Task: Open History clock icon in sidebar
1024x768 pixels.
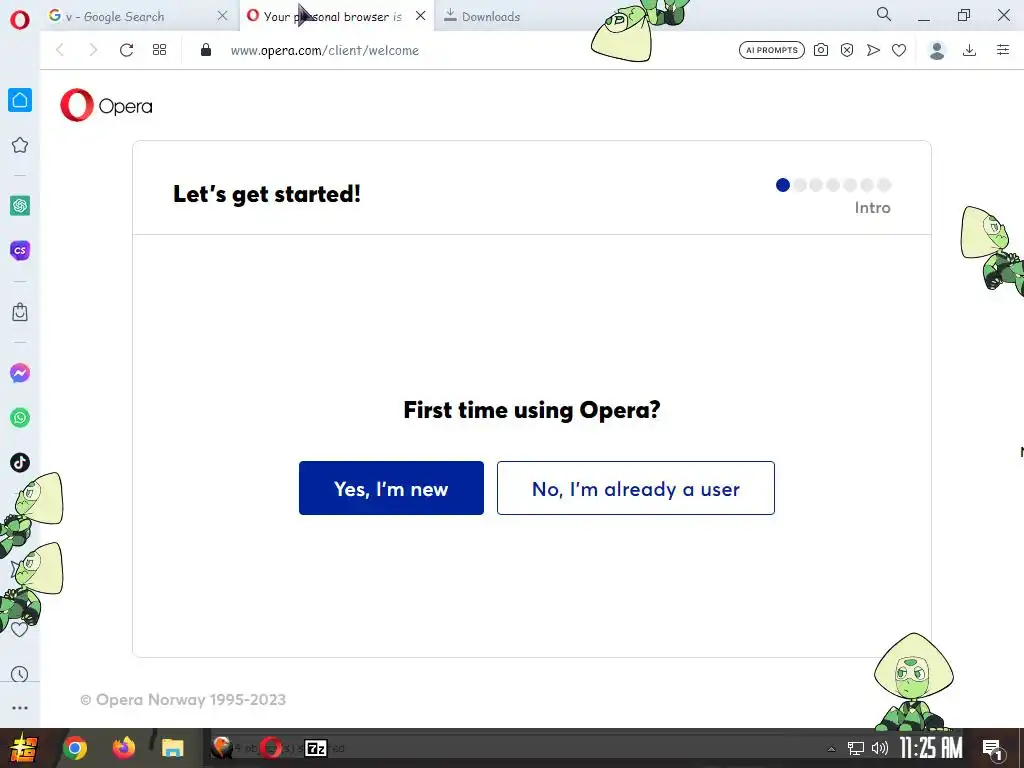Action: [x=20, y=674]
